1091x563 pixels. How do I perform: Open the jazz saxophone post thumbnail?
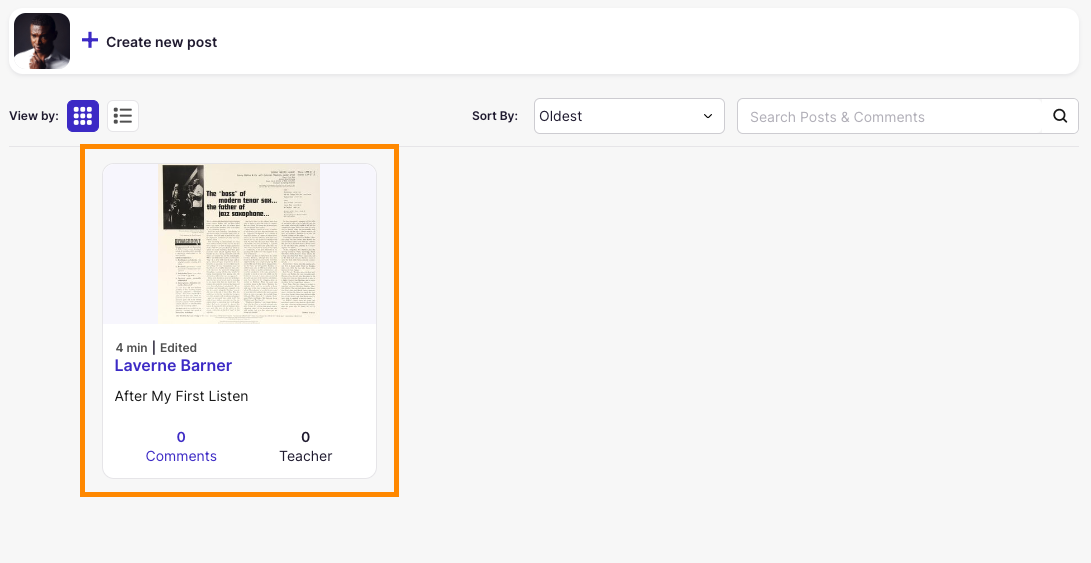(239, 244)
